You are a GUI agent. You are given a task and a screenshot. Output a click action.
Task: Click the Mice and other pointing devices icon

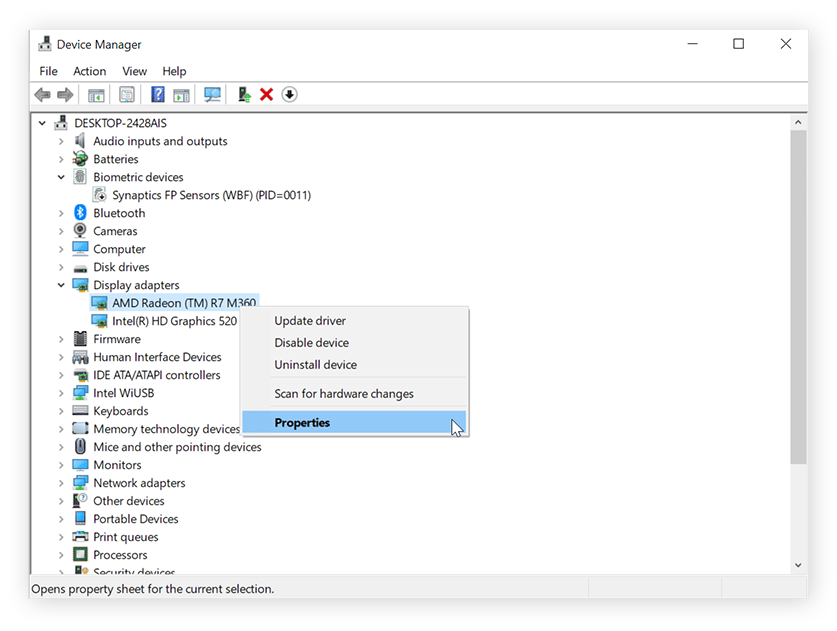tap(80, 446)
